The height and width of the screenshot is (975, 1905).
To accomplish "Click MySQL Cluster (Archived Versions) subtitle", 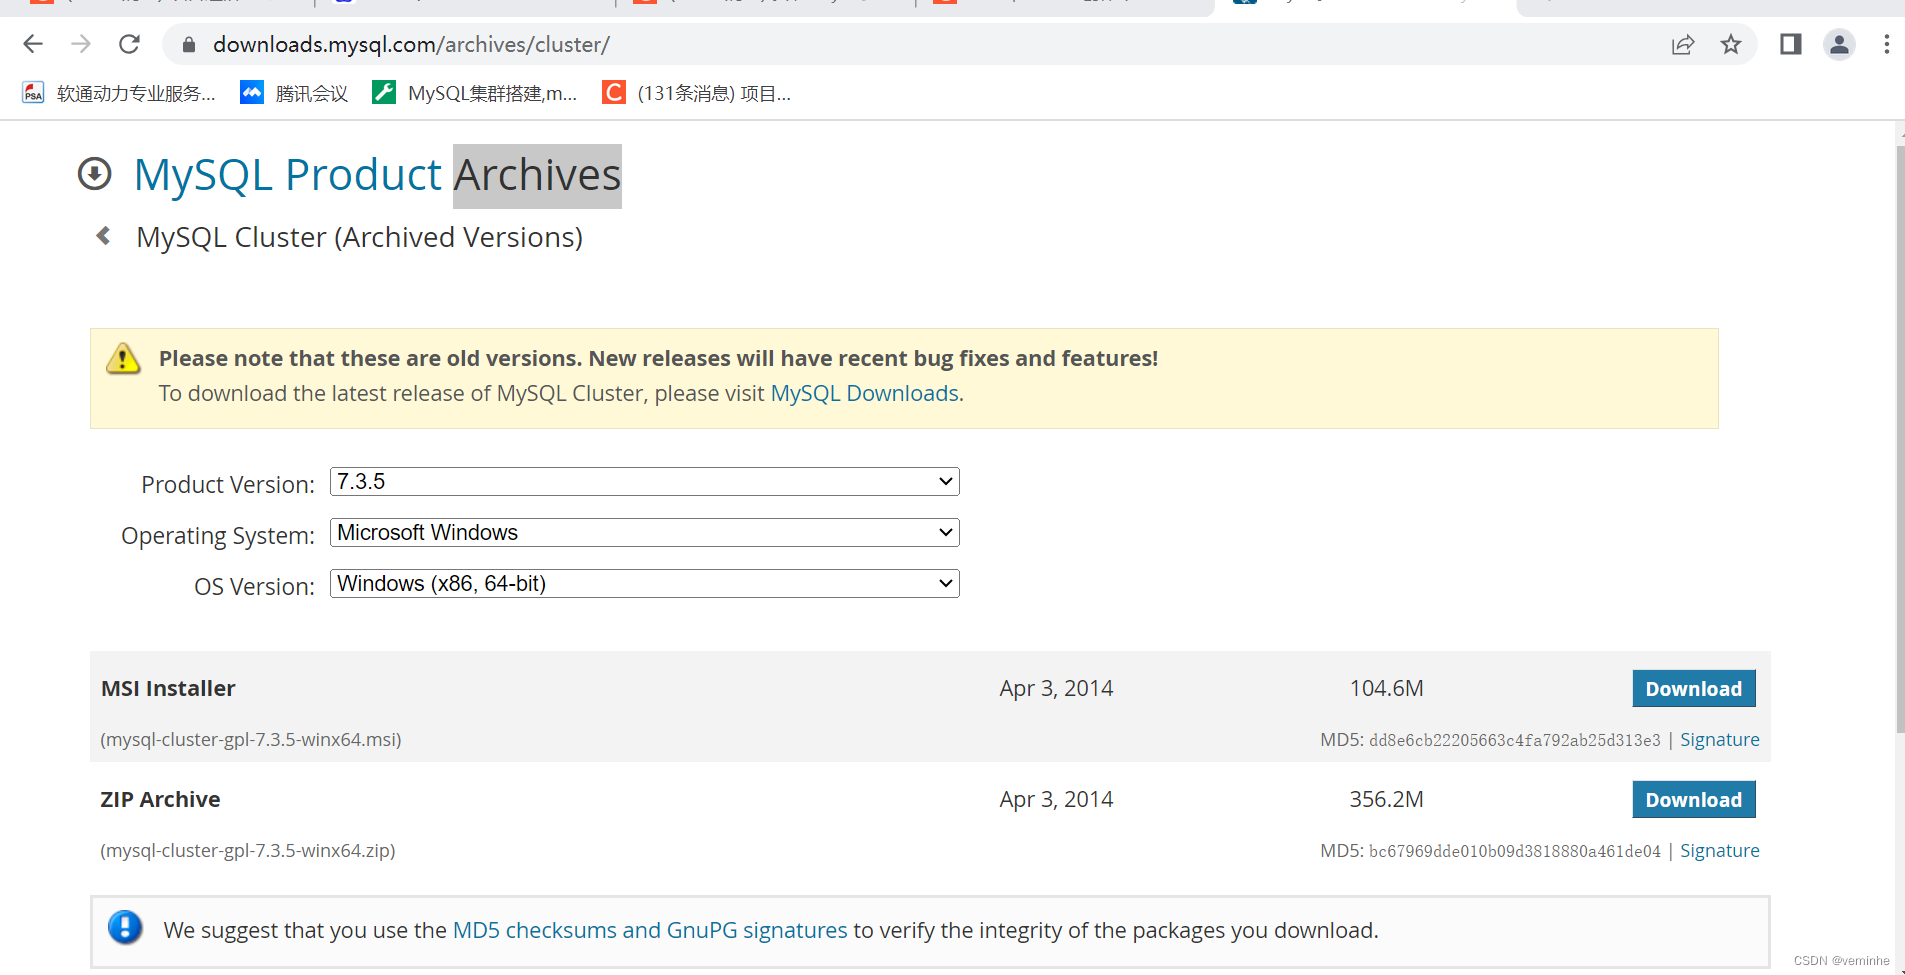I will tap(359, 237).
